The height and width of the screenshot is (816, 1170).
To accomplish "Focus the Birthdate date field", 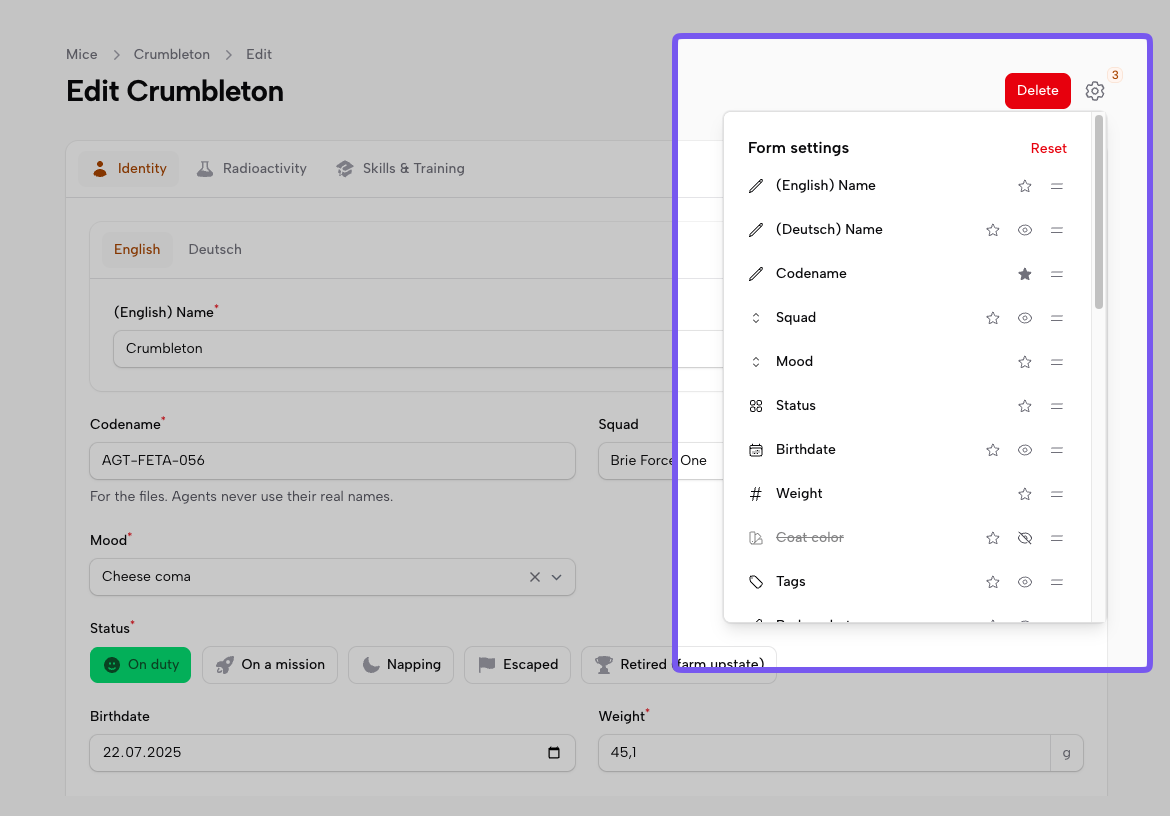I will (x=332, y=753).
